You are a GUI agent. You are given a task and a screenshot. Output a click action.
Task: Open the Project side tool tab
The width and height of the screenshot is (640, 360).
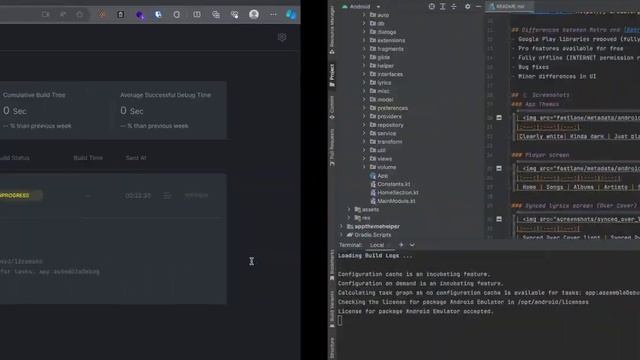pos(332,75)
